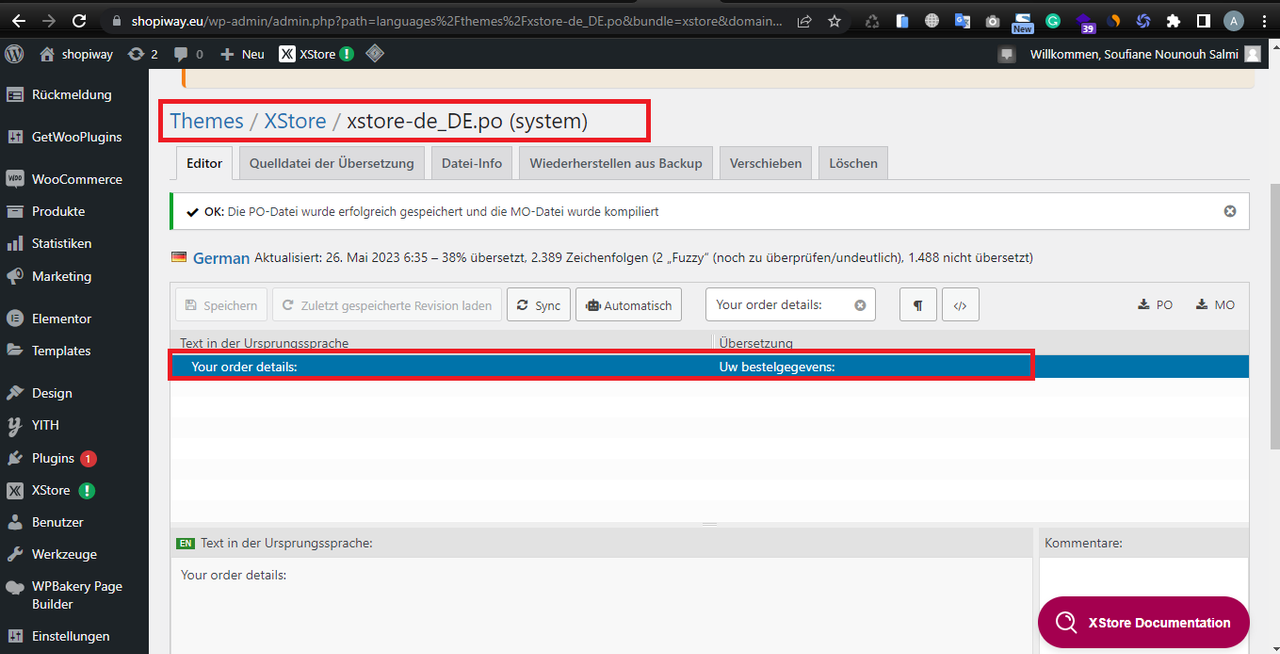The height and width of the screenshot is (654, 1280).
Task: Open WooCommerce in the sidebar
Action: point(74,179)
